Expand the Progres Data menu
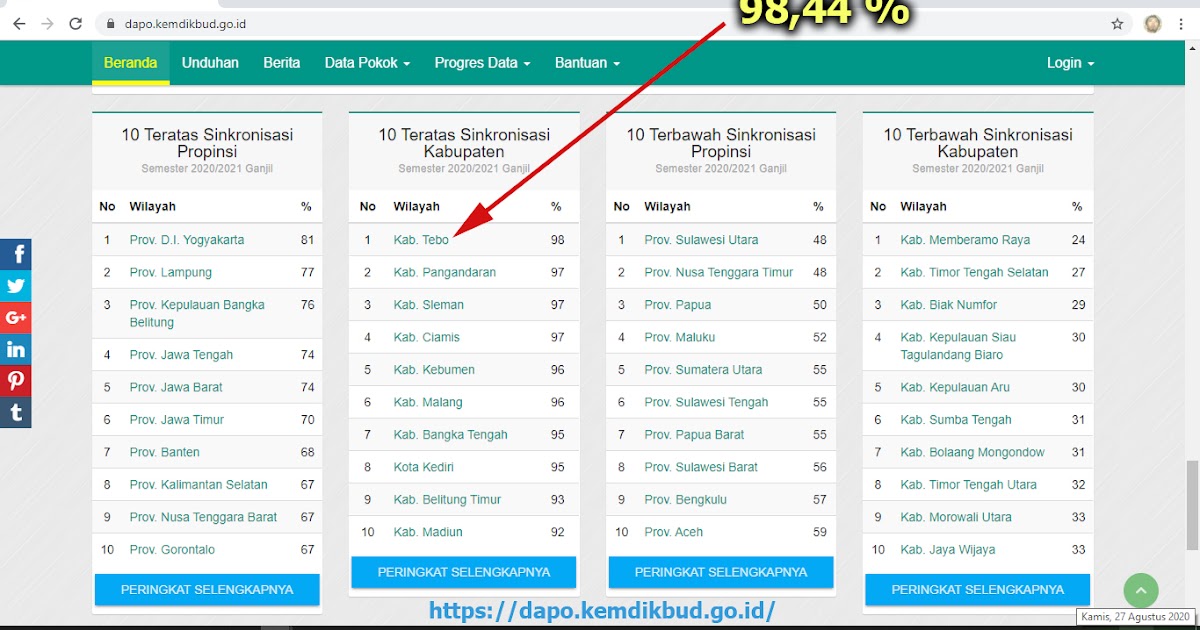 coord(482,62)
